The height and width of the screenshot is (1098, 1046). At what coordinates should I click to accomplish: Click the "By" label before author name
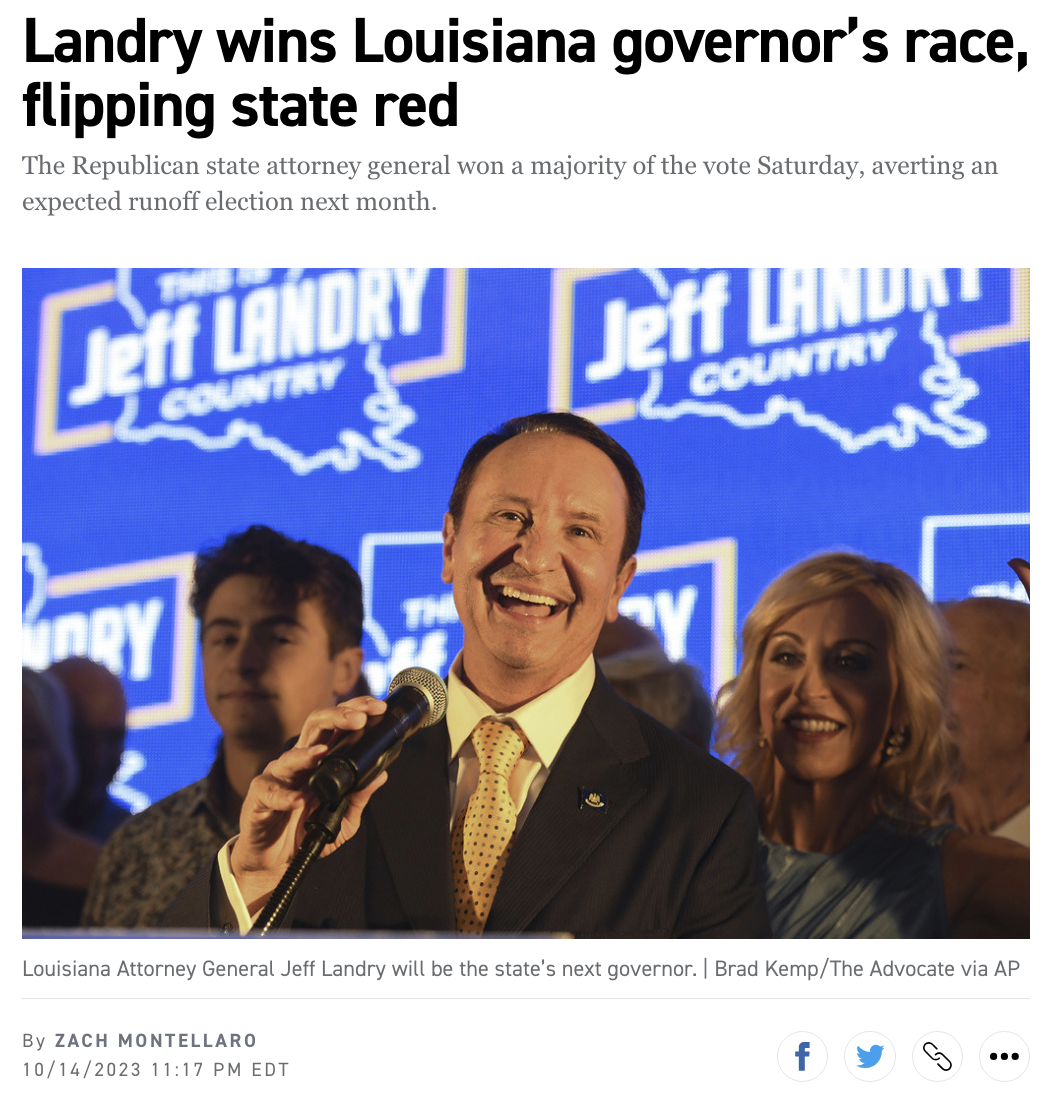34,1041
